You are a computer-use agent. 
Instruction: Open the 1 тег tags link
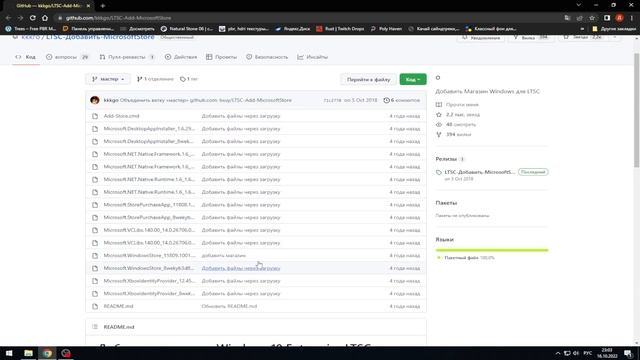point(189,79)
